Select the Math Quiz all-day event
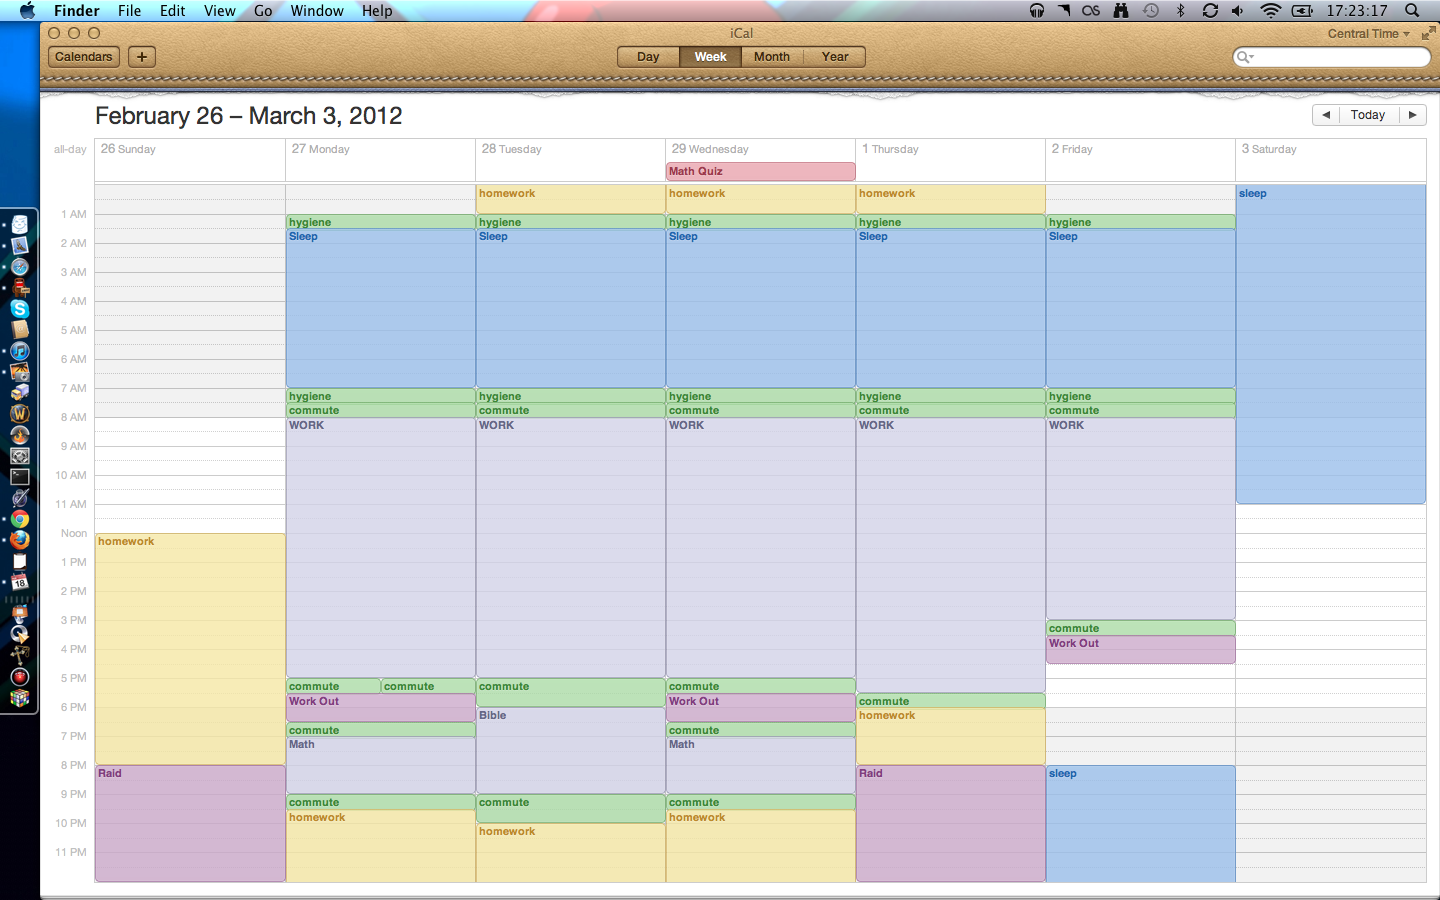 (760, 172)
